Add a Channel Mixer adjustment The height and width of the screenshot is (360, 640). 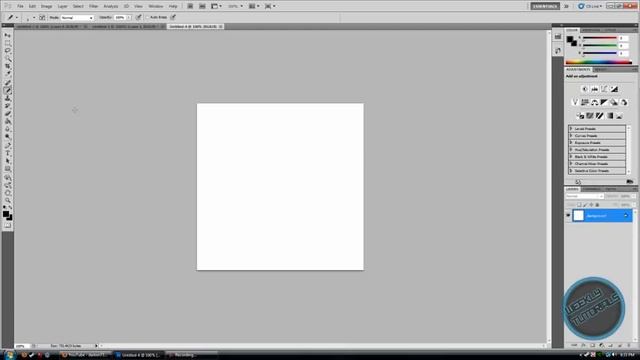point(624,102)
